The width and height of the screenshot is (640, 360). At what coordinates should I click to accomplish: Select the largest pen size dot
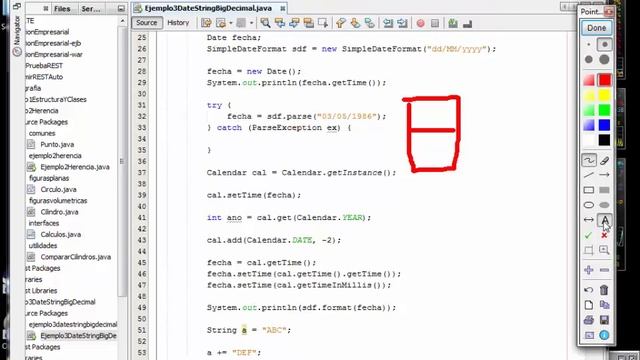click(x=604, y=60)
